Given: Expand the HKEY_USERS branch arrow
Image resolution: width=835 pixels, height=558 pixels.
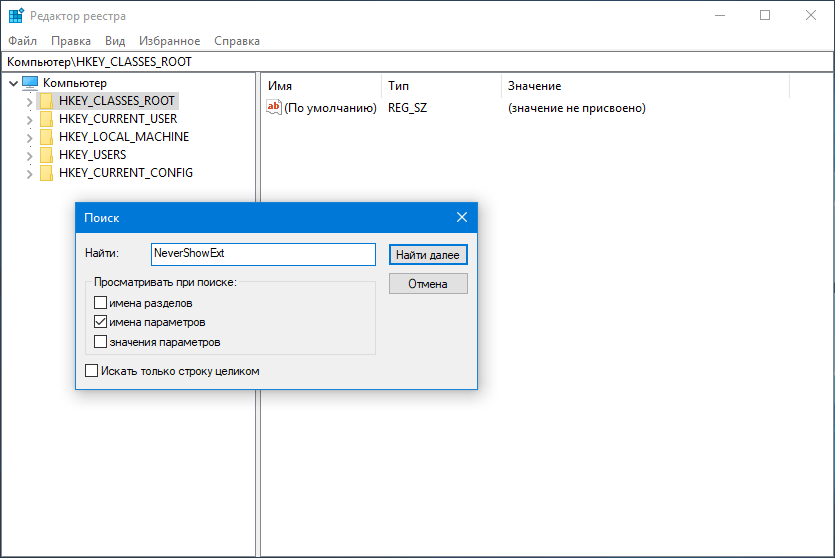Looking at the screenshot, I should point(29,155).
